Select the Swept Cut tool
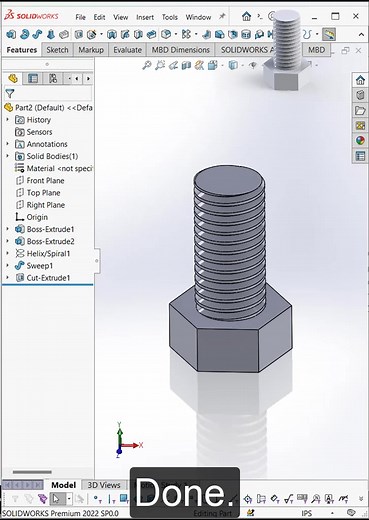 point(125,34)
